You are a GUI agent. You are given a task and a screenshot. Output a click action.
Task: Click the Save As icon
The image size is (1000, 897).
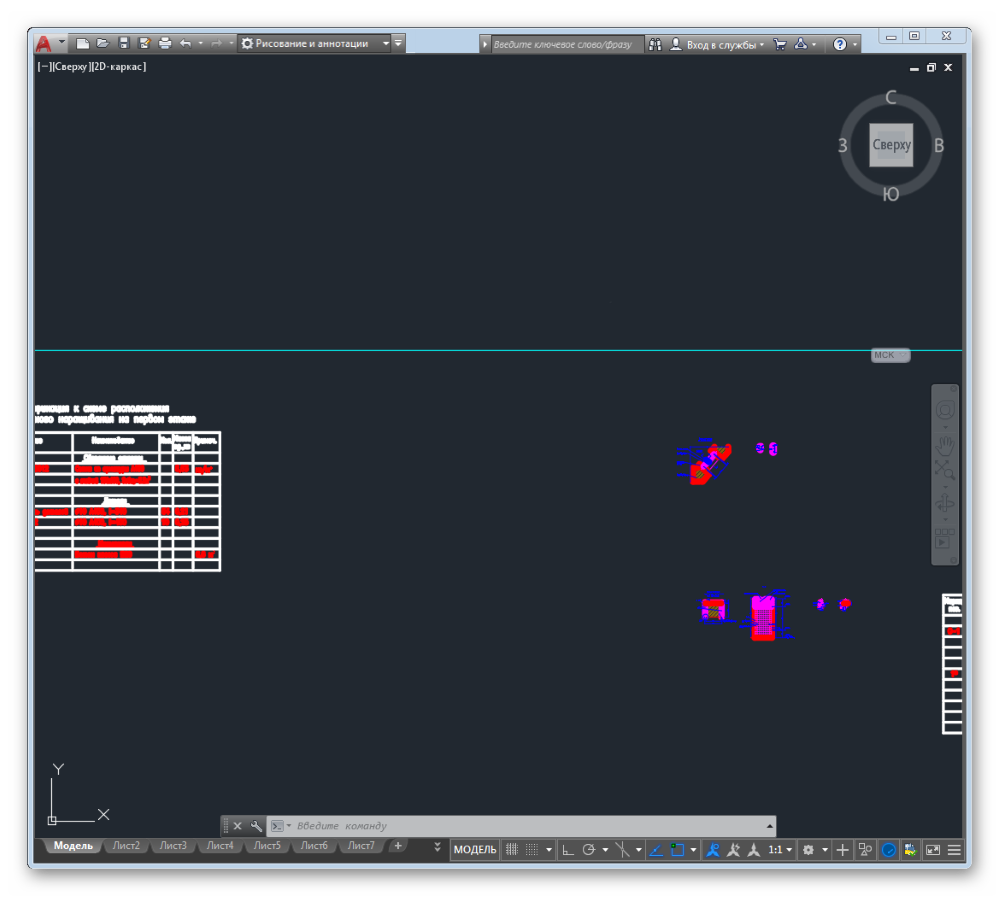pyautogui.click(x=144, y=43)
